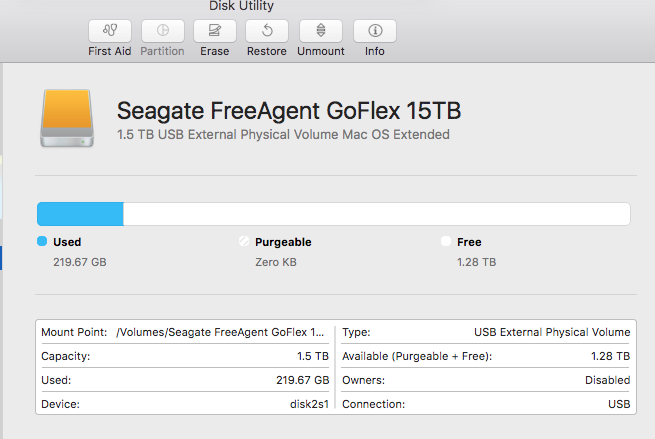This screenshot has height=439, width=655.
Task: Select the Connection USB row
Action: pyautogui.click(x=485, y=405)
